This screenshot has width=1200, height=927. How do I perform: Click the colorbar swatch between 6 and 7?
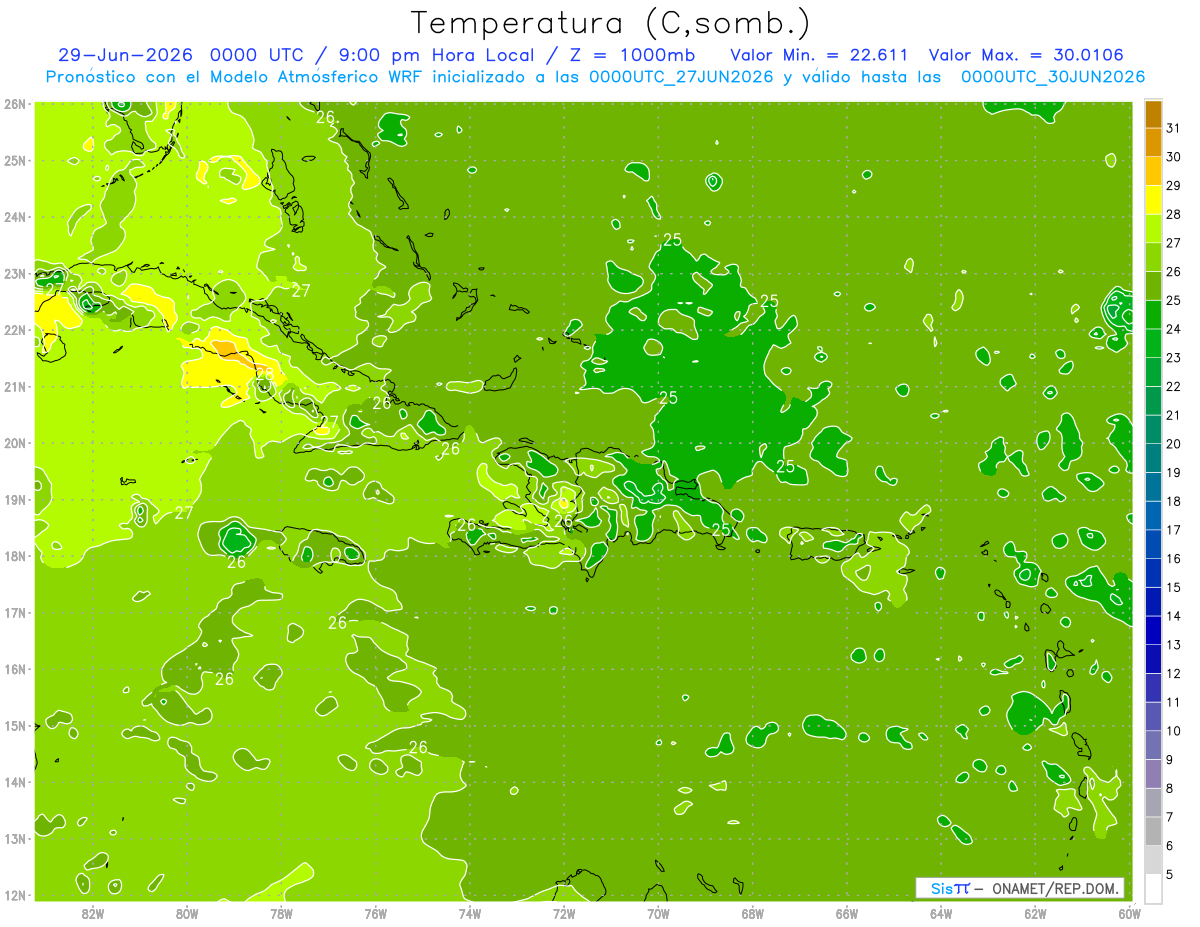(x=1153, y=830)
